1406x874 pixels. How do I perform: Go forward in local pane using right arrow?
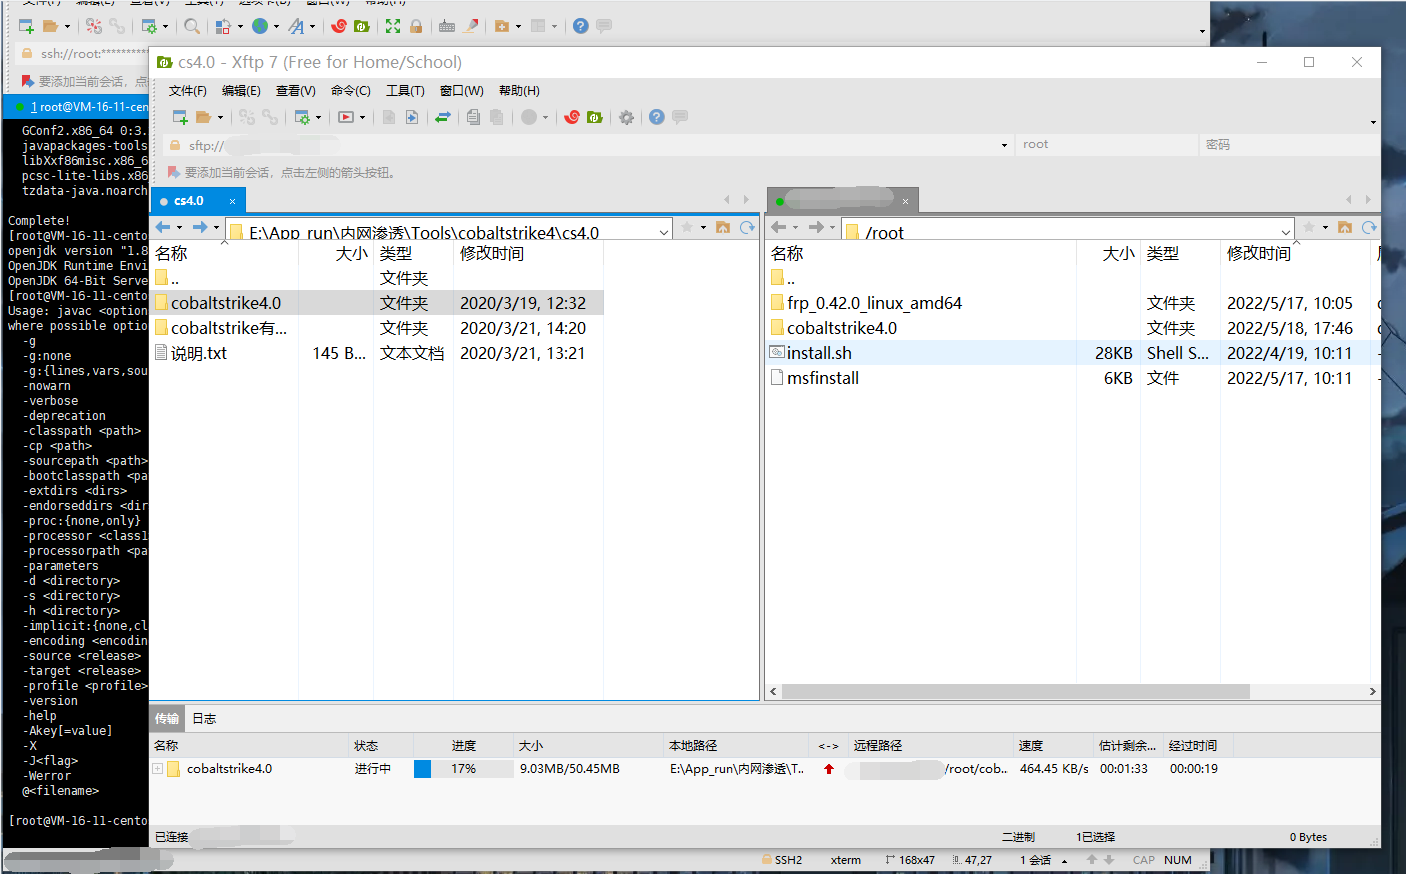(200, 227)
